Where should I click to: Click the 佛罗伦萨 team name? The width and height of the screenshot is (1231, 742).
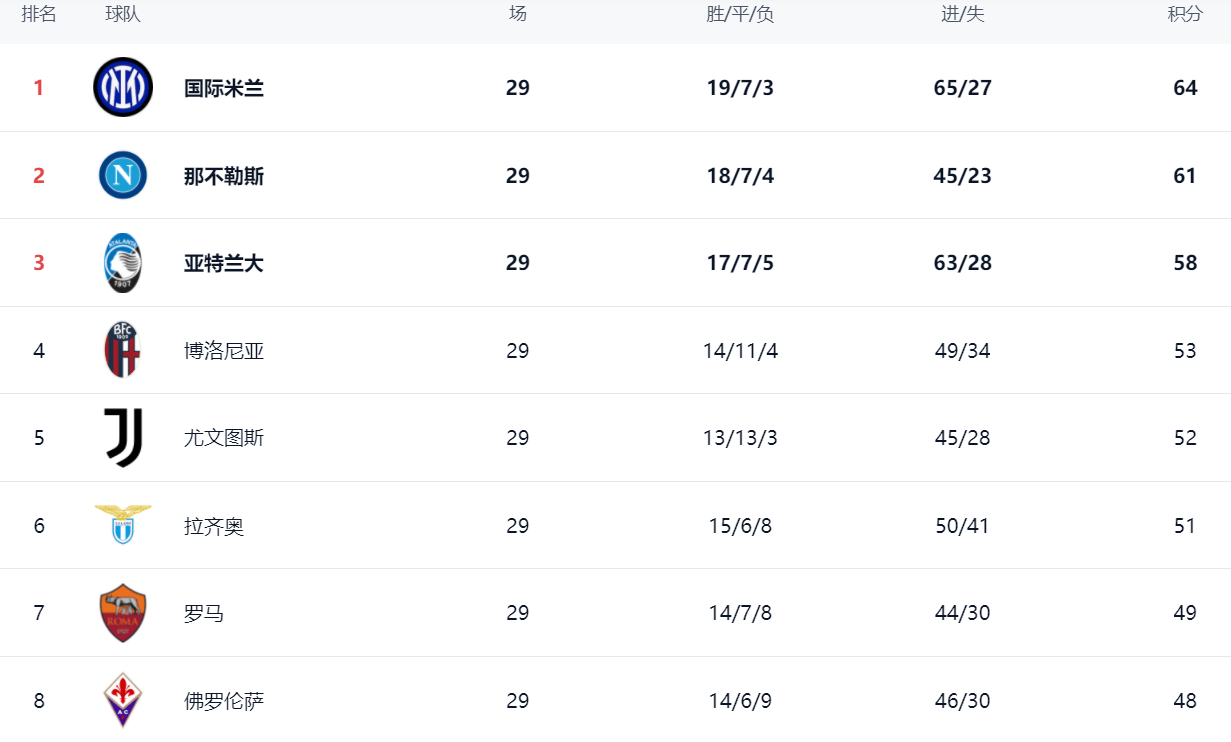(x=224, y=701)
